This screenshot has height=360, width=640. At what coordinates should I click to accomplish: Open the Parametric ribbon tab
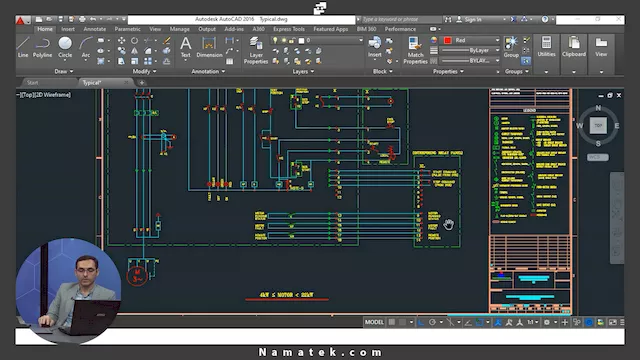127,29
